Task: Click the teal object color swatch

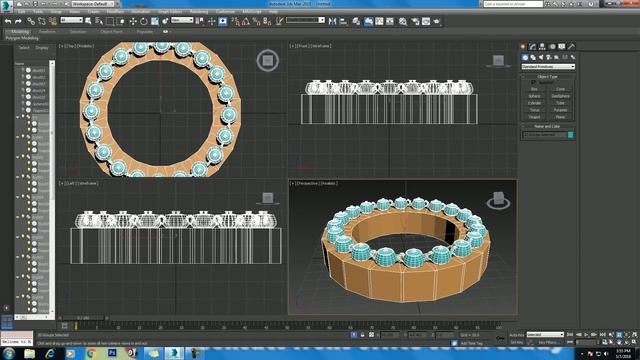Action: [x=571, y=135]
